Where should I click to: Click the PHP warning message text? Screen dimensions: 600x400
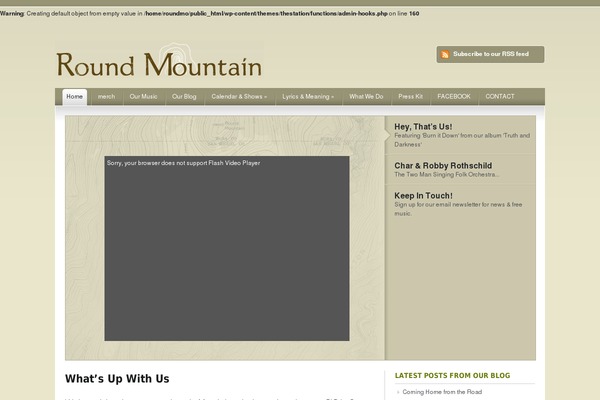click(210, 13)
